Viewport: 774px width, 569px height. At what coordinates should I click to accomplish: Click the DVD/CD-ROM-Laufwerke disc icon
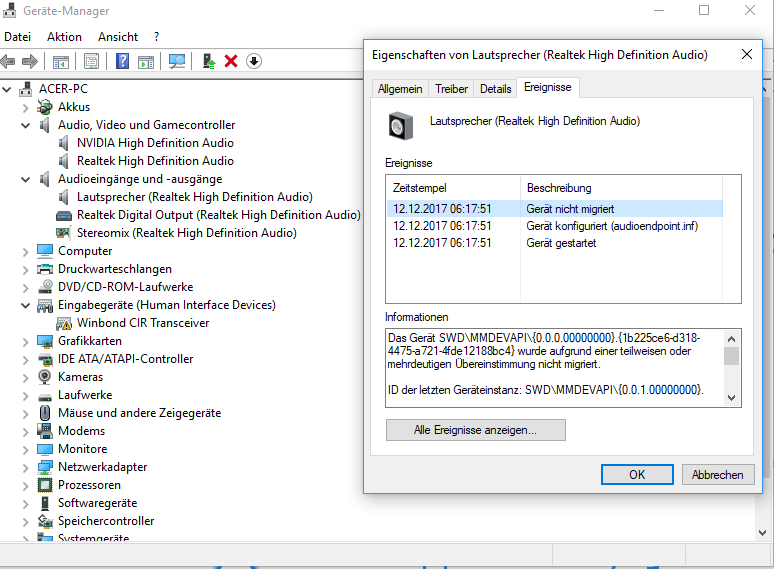click(x=45, y=287)
